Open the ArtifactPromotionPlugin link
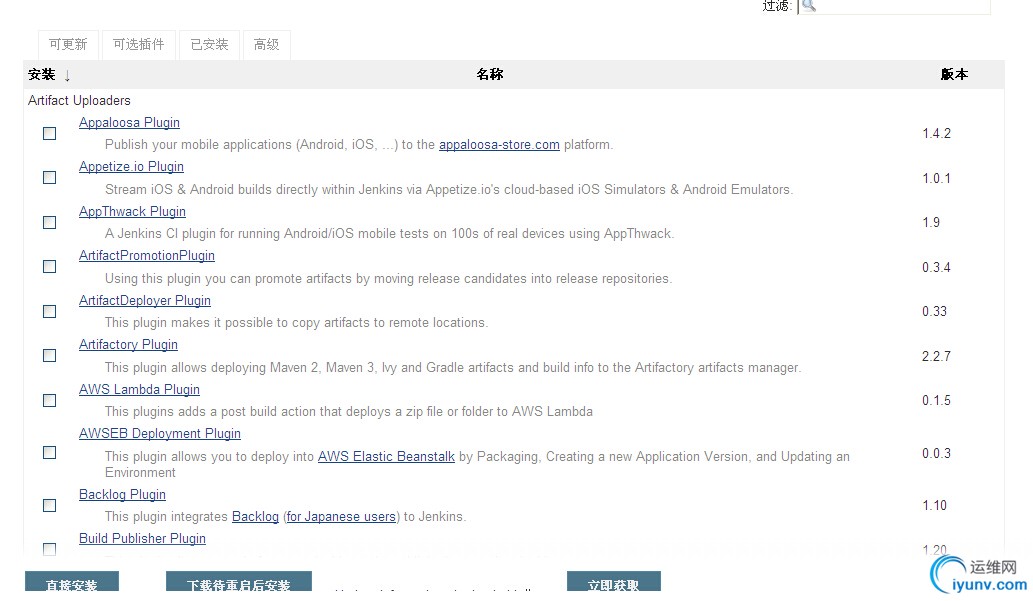Viewport: 1033px width, 601px height. pyautogui.click(x=147, y=256)
